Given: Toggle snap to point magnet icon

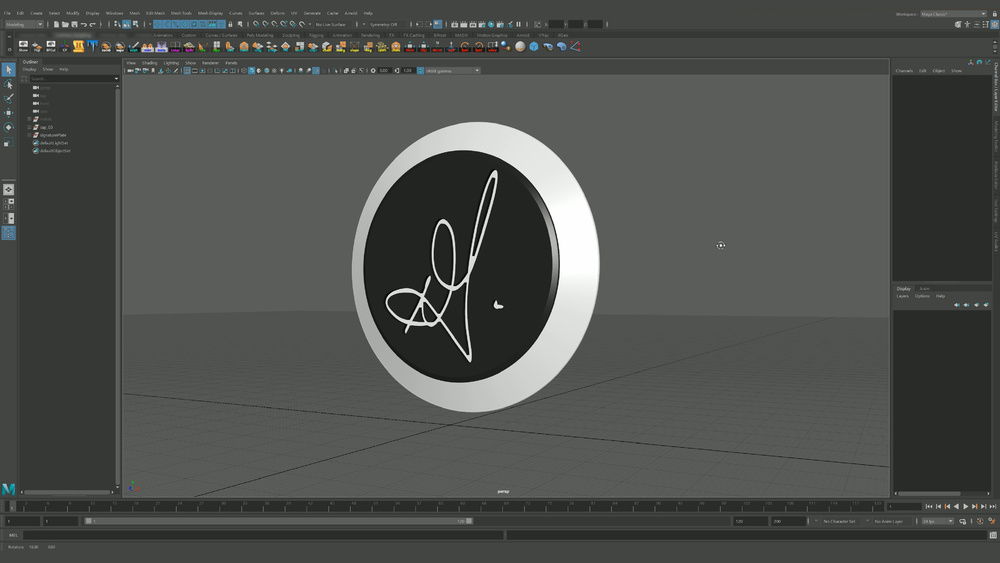Looking at the screenshot, I should coord(275,24).
